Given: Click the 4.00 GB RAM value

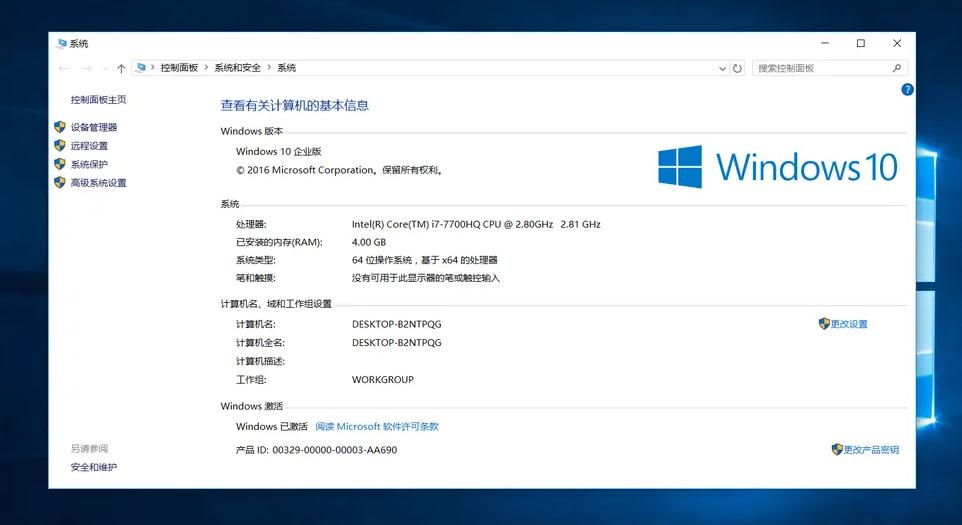Looking at the screenshot, I should pos(369,242).
